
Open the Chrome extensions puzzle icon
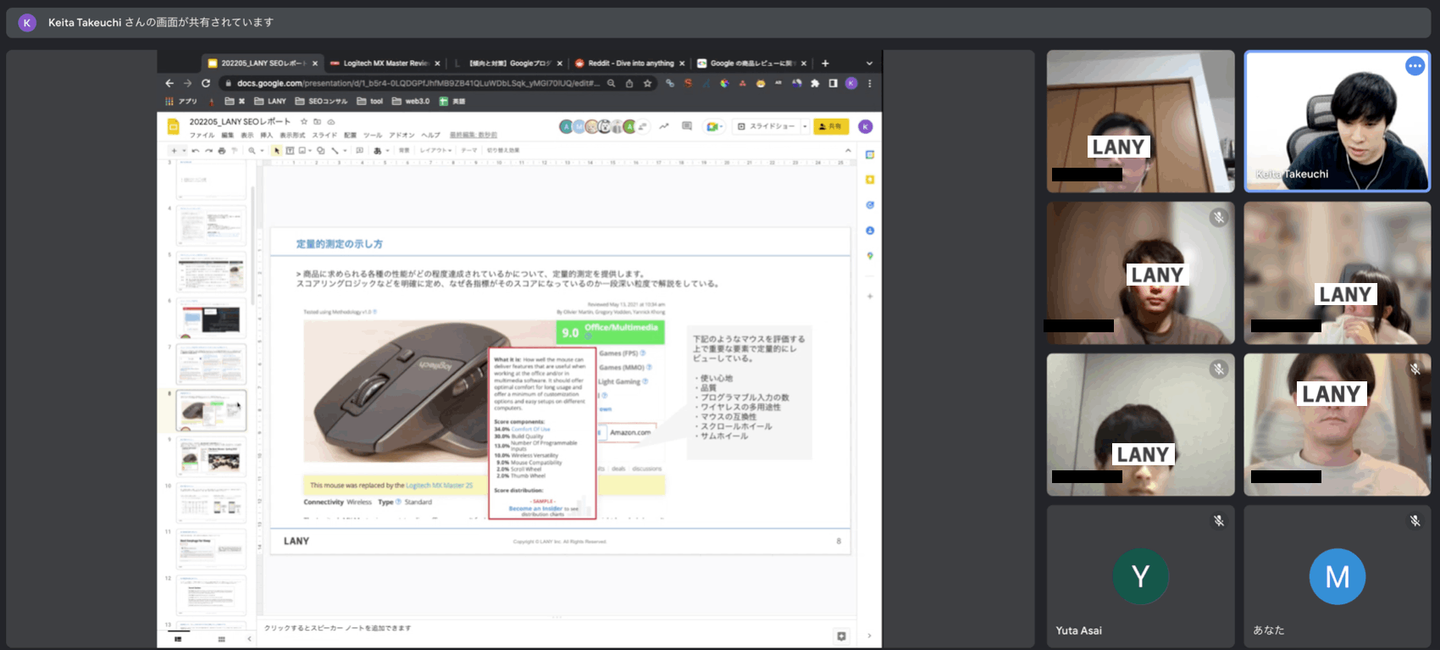pos(815,83)
